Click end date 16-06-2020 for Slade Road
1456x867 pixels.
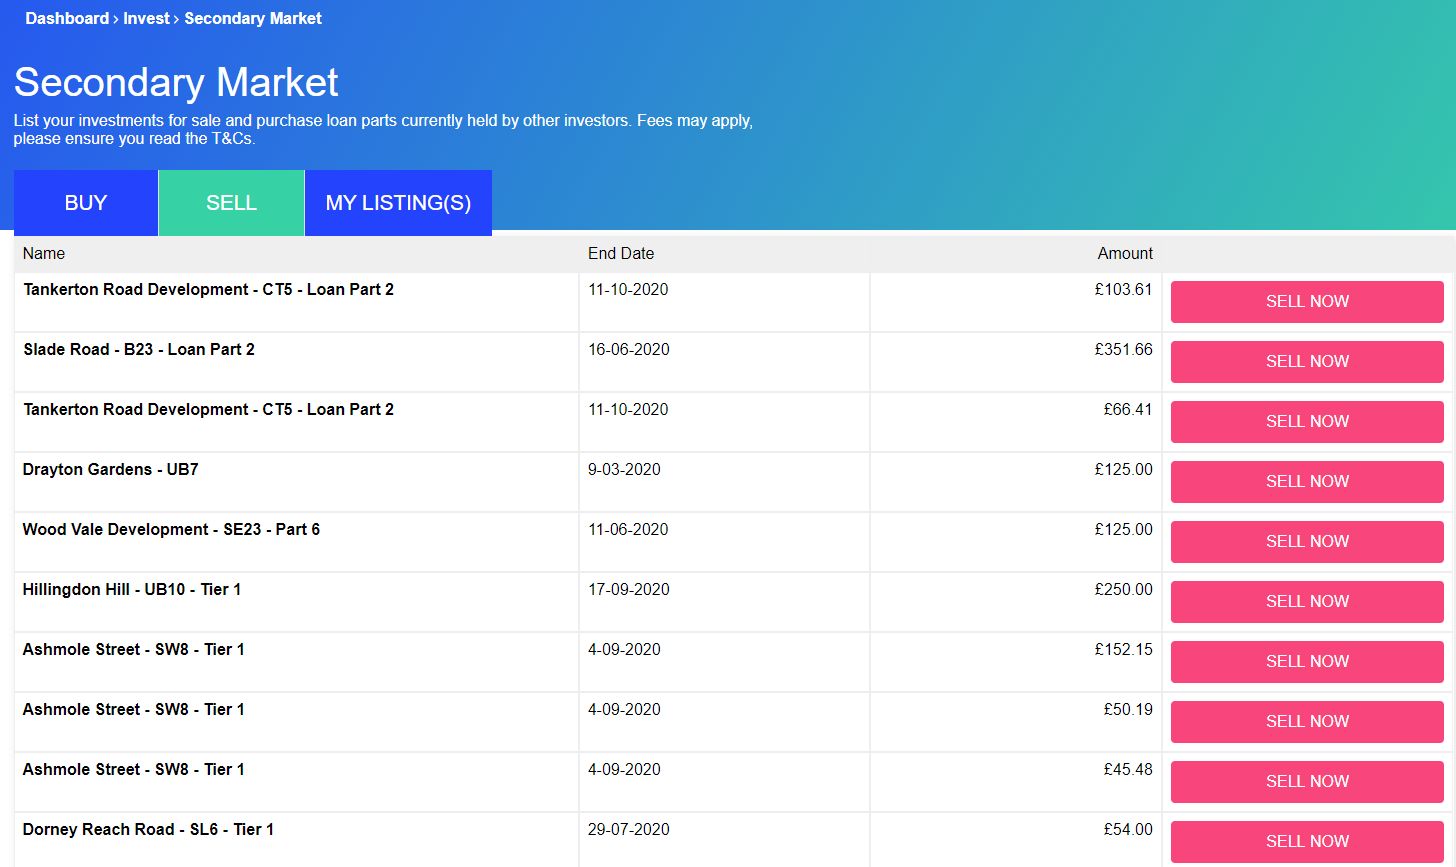[x=629, y=350]
